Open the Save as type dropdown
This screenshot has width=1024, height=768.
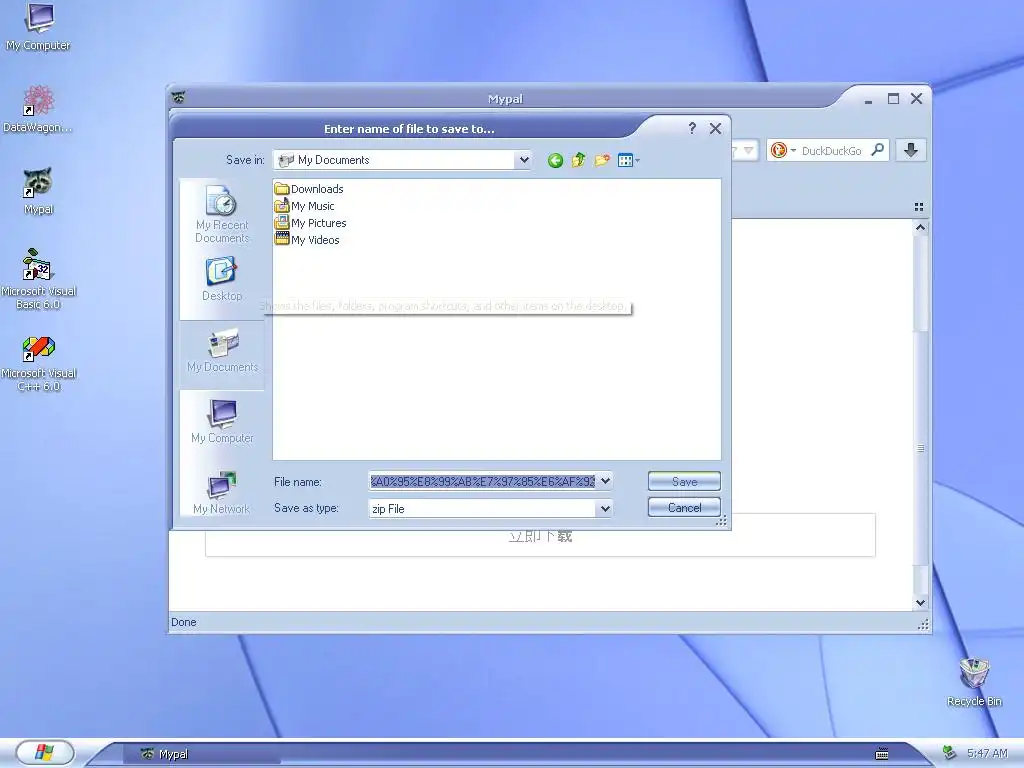pyautogui.click(x=605, y=508)
